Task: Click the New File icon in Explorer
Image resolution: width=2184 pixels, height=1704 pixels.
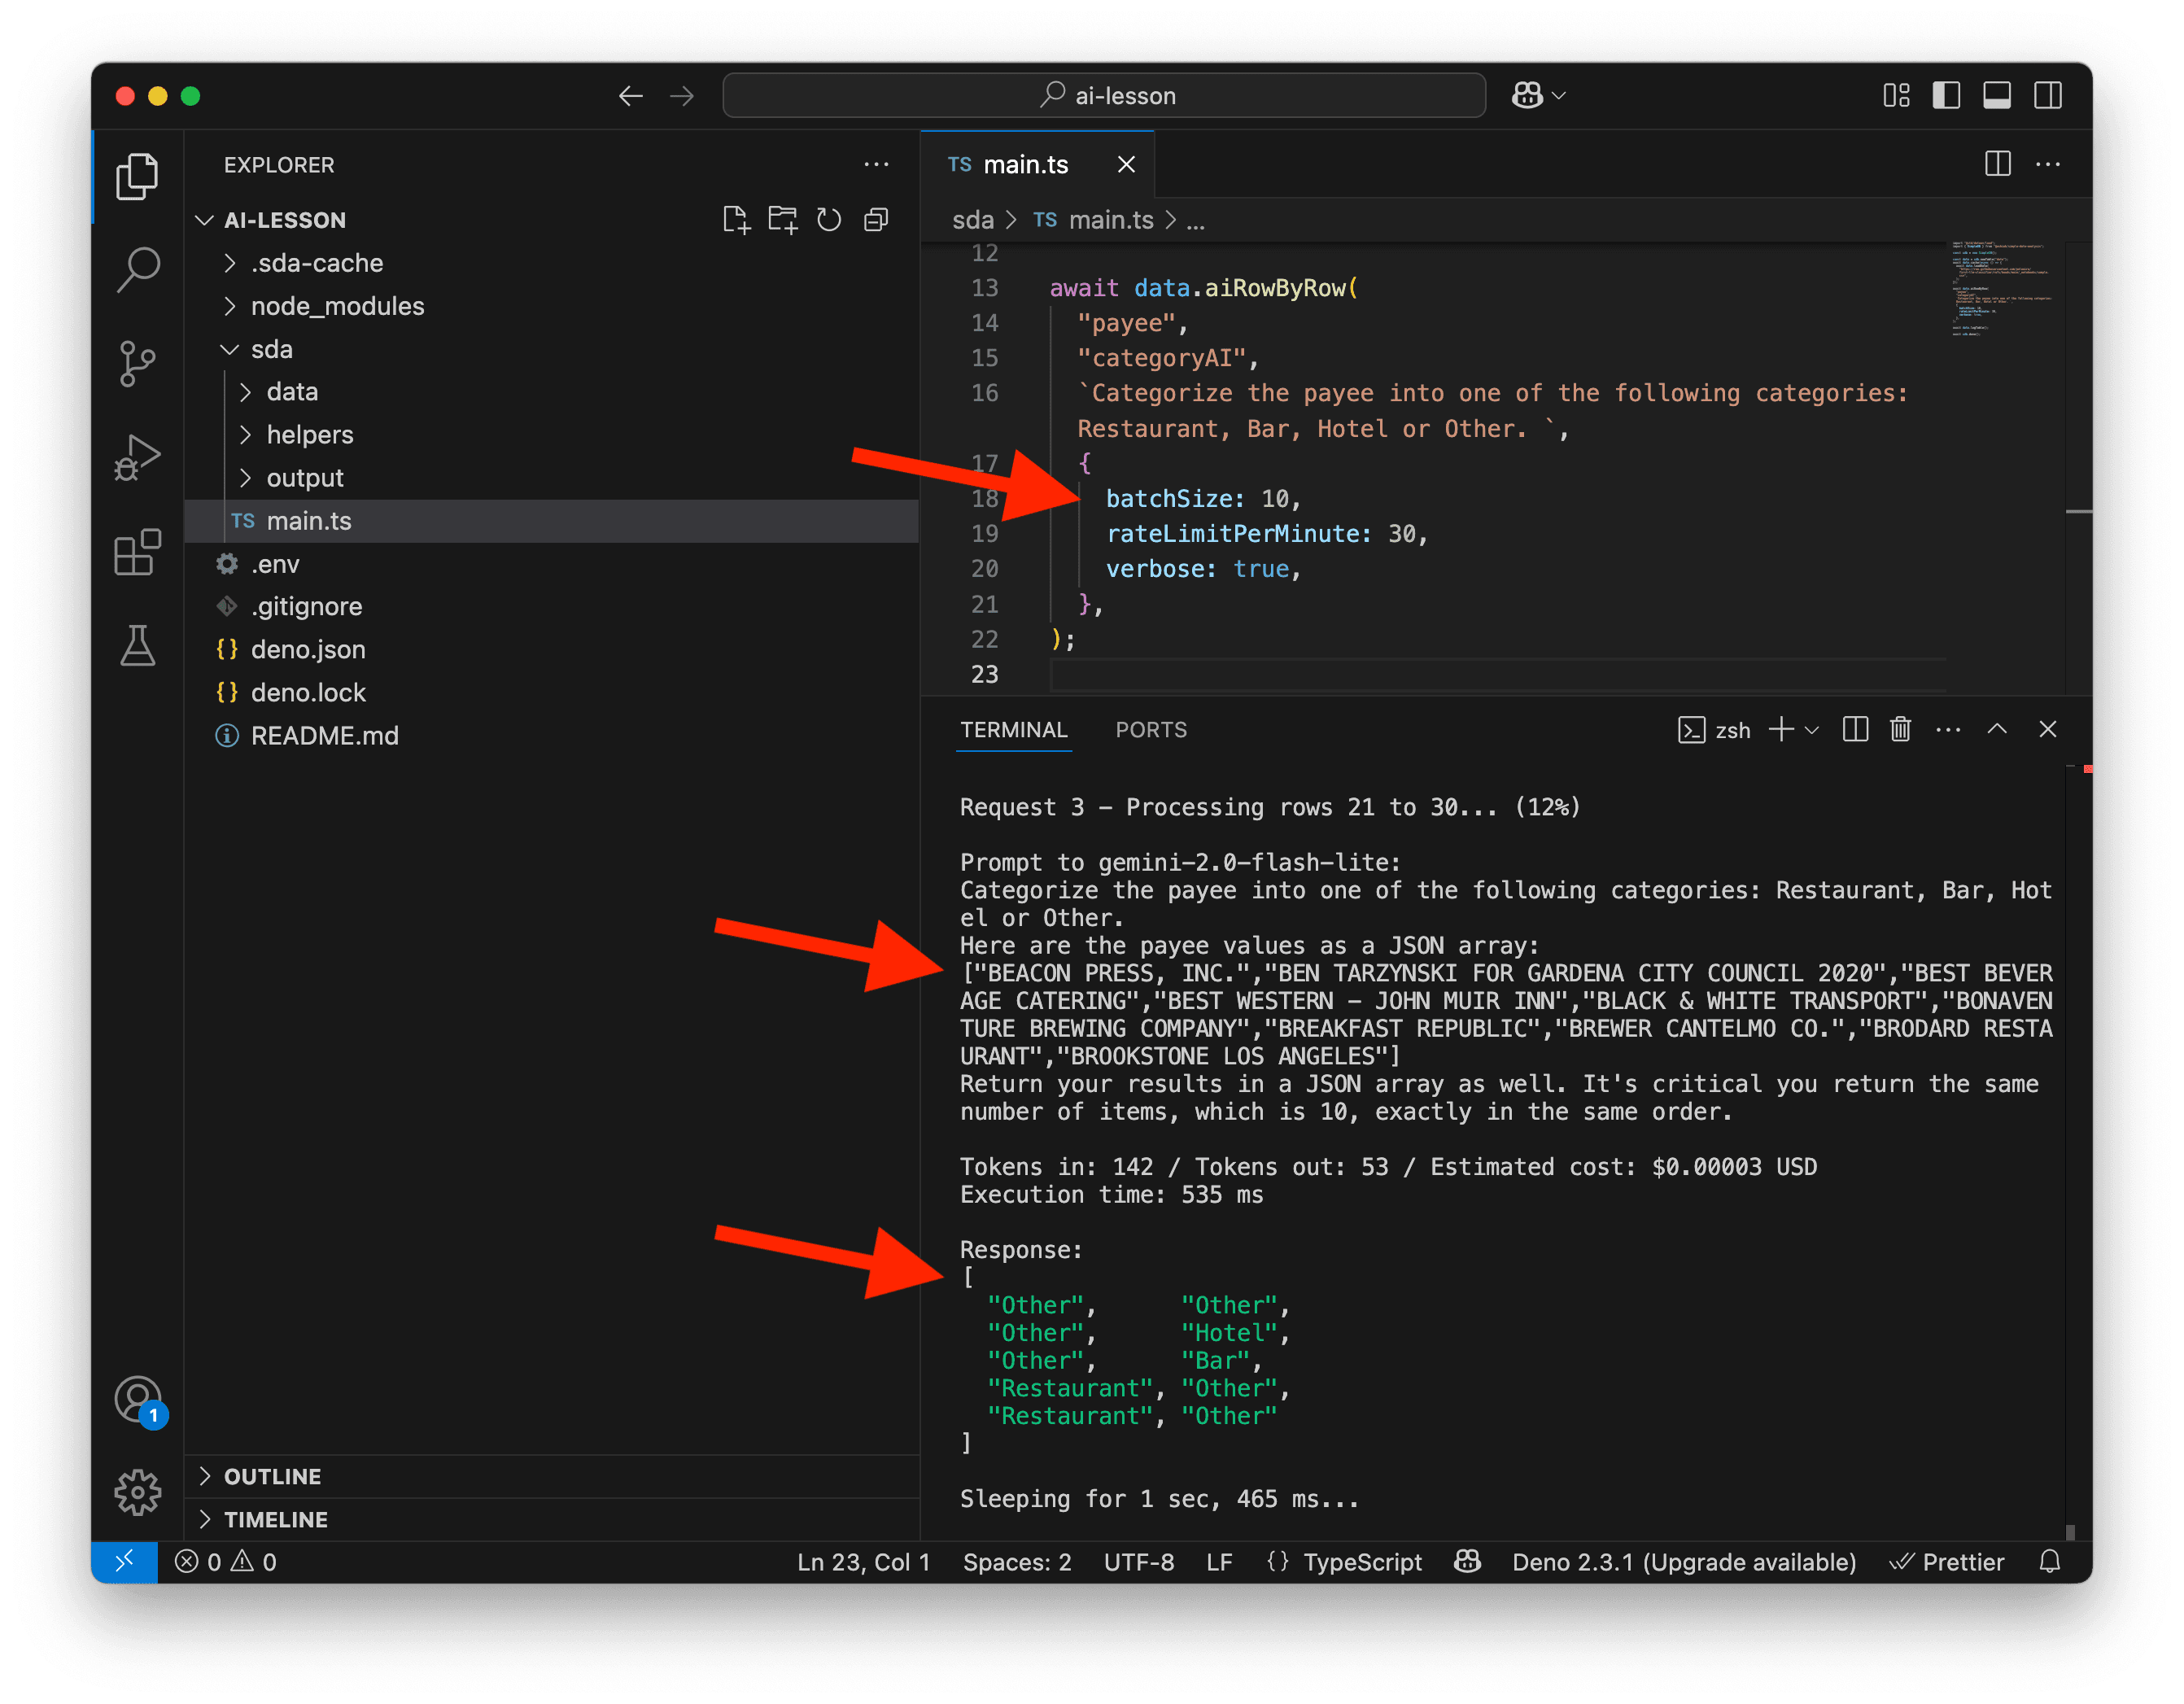Action: (x=736, y=220)
